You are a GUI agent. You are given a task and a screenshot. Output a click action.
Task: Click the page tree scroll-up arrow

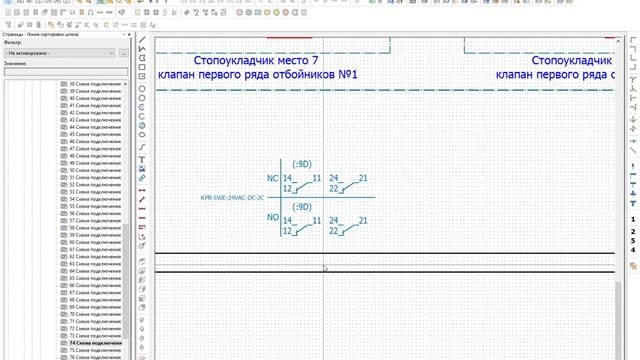126,84
